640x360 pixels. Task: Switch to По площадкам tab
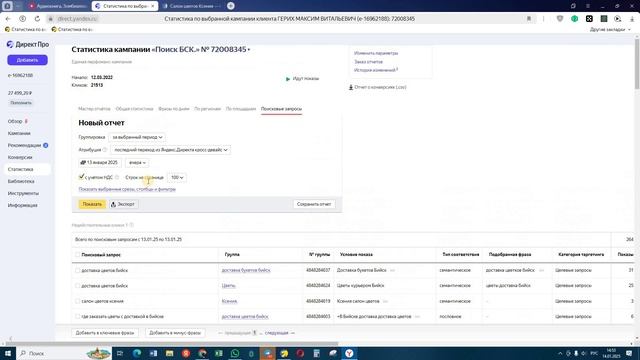241,109
